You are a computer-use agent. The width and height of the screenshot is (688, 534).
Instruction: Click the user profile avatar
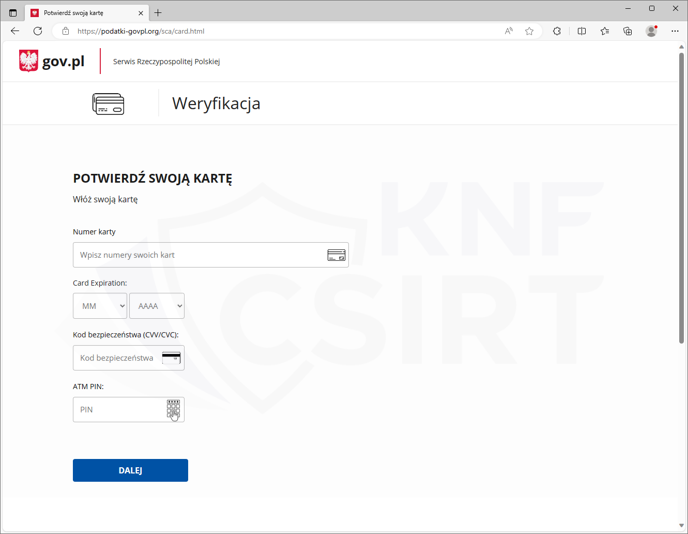(651, 31)
